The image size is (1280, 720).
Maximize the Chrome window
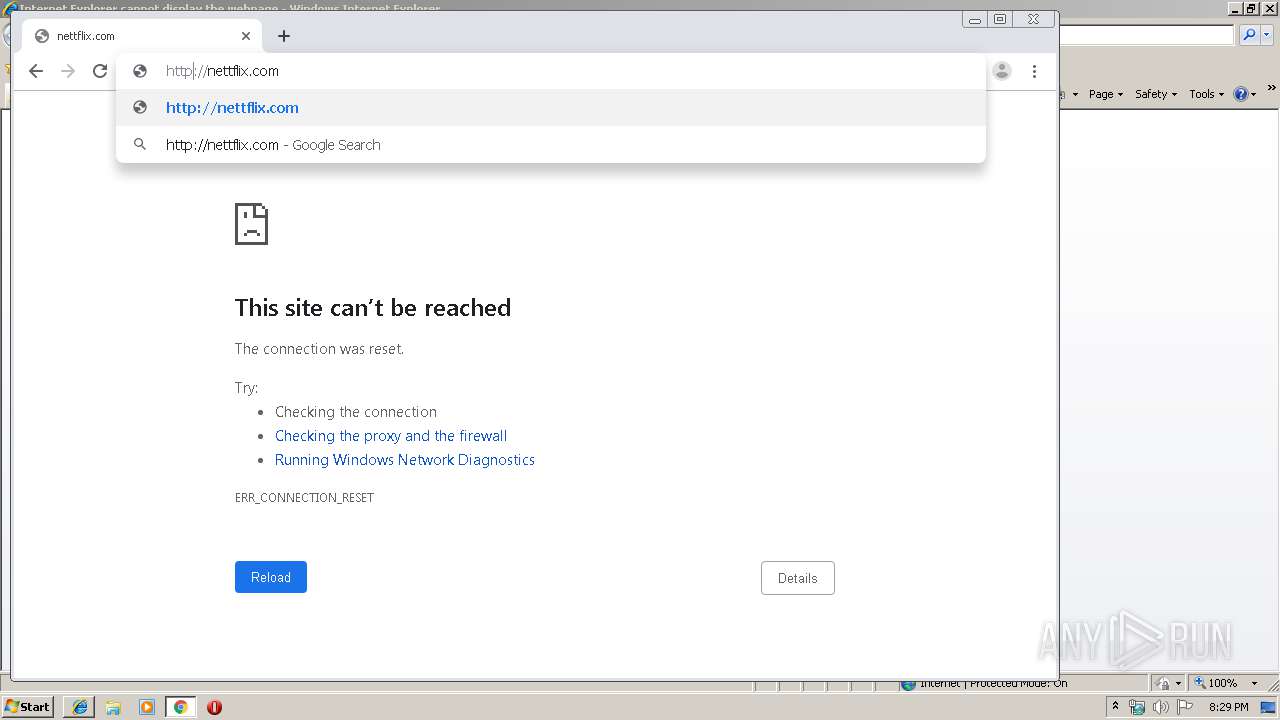tap(1000, 19)
